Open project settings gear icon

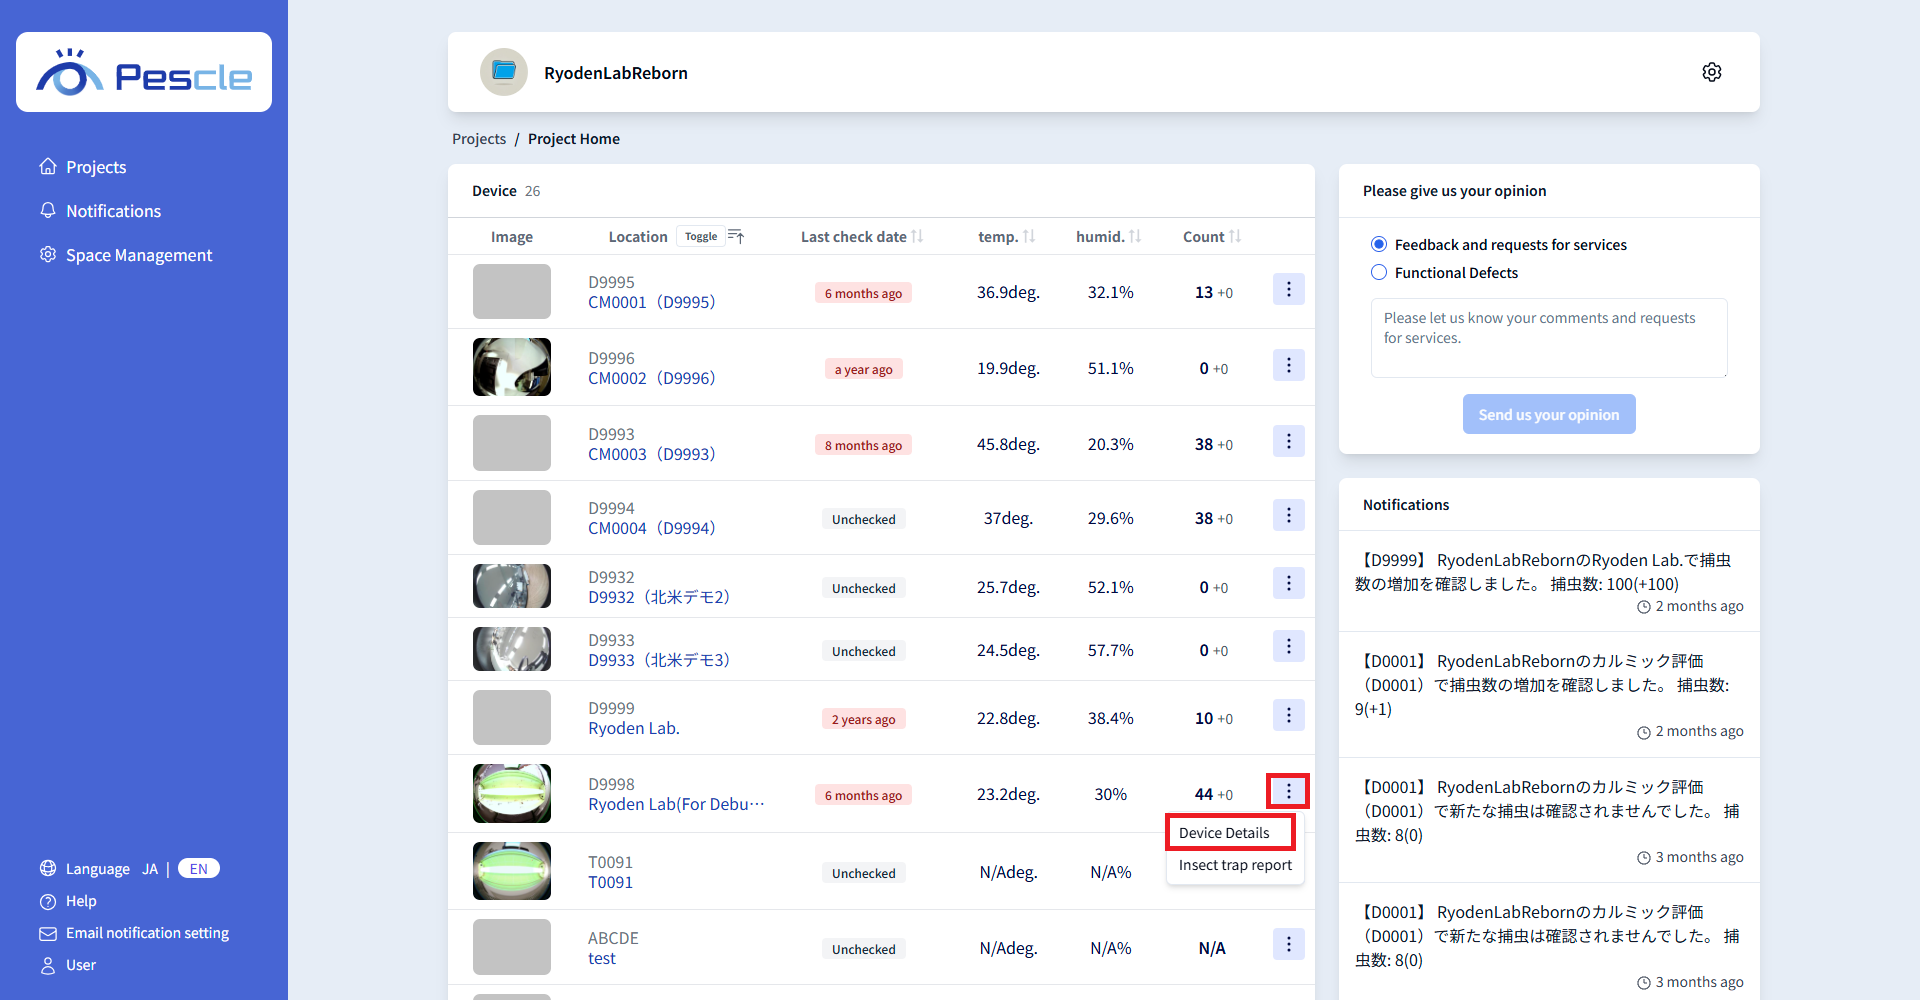coord(1711,72)
